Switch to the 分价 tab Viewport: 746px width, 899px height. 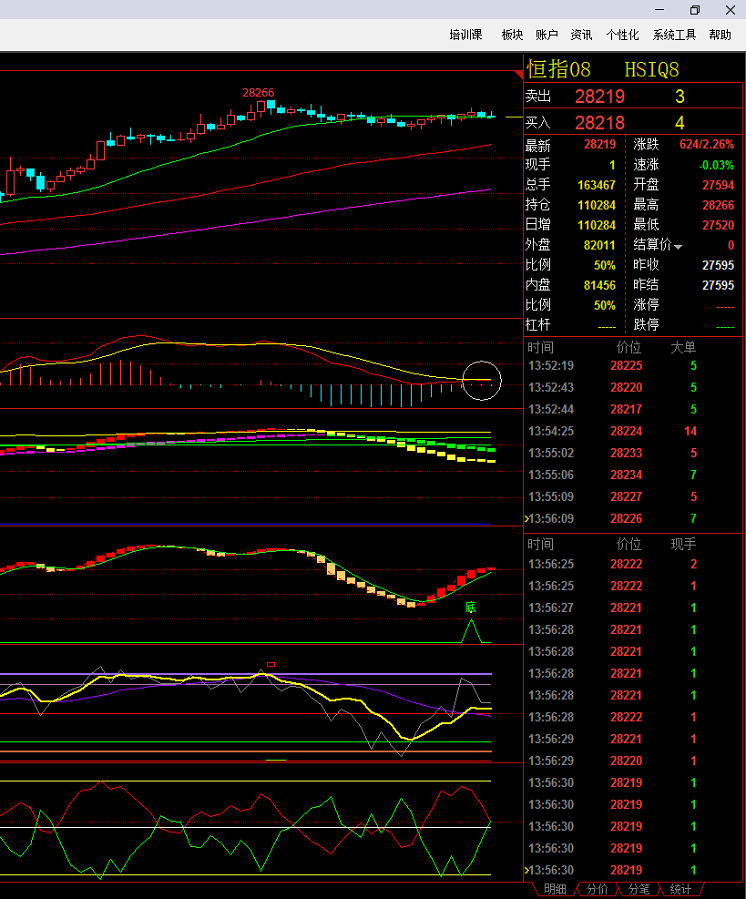click(596, 889)
